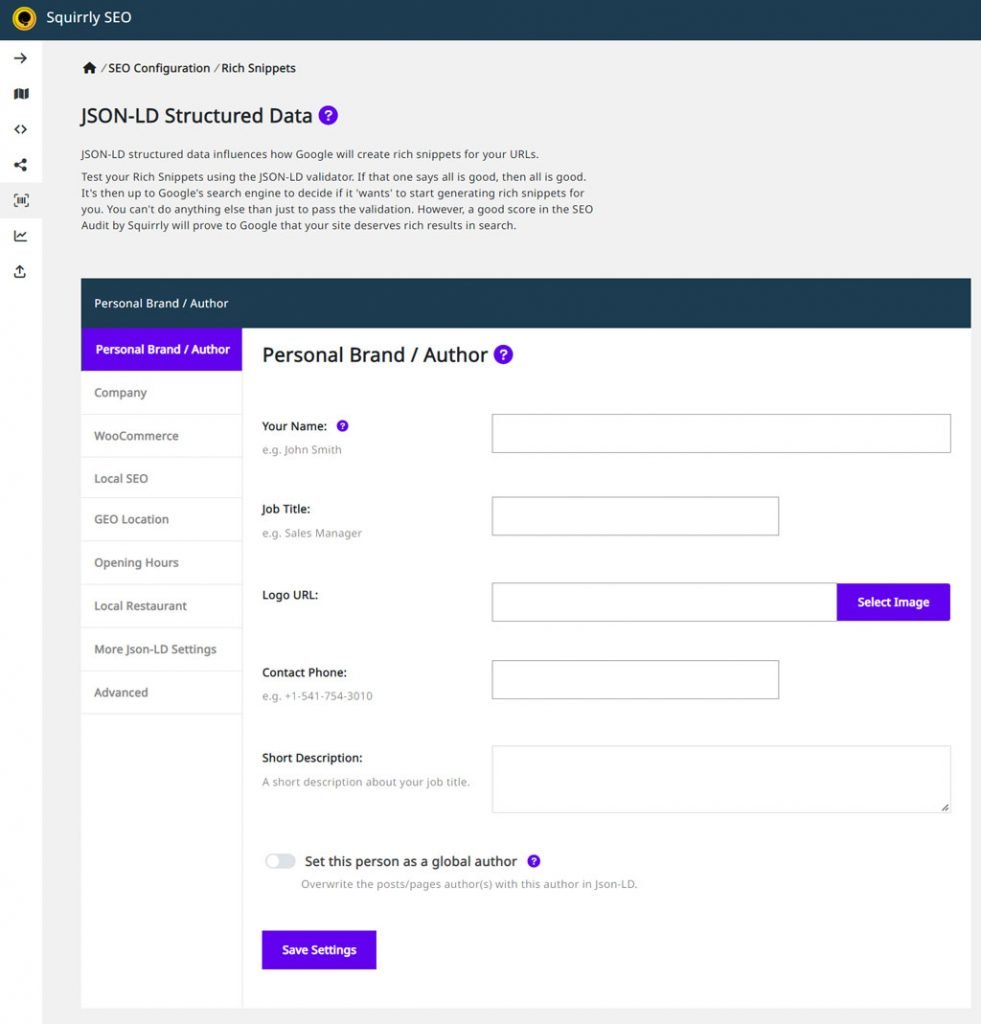
Task: Open the code brackets sidebar icon
Action: pyautogui.click(x=20, y=129)
